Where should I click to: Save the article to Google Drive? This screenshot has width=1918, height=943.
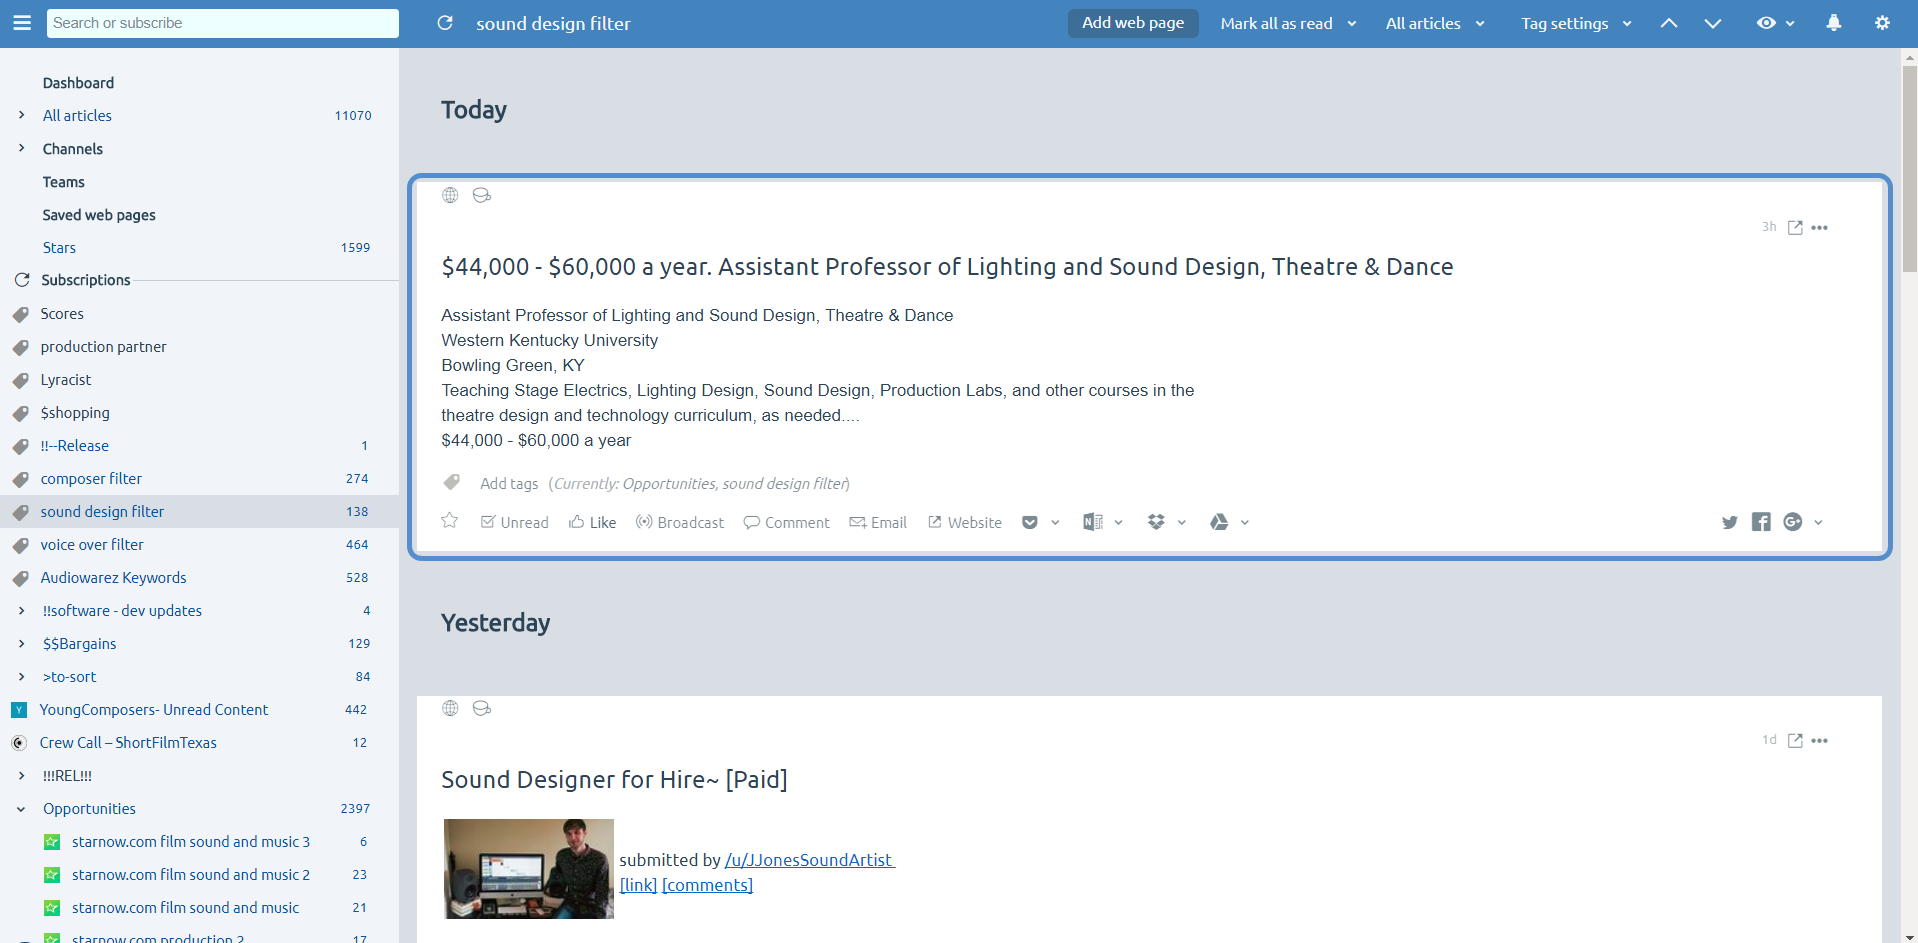1219,522
